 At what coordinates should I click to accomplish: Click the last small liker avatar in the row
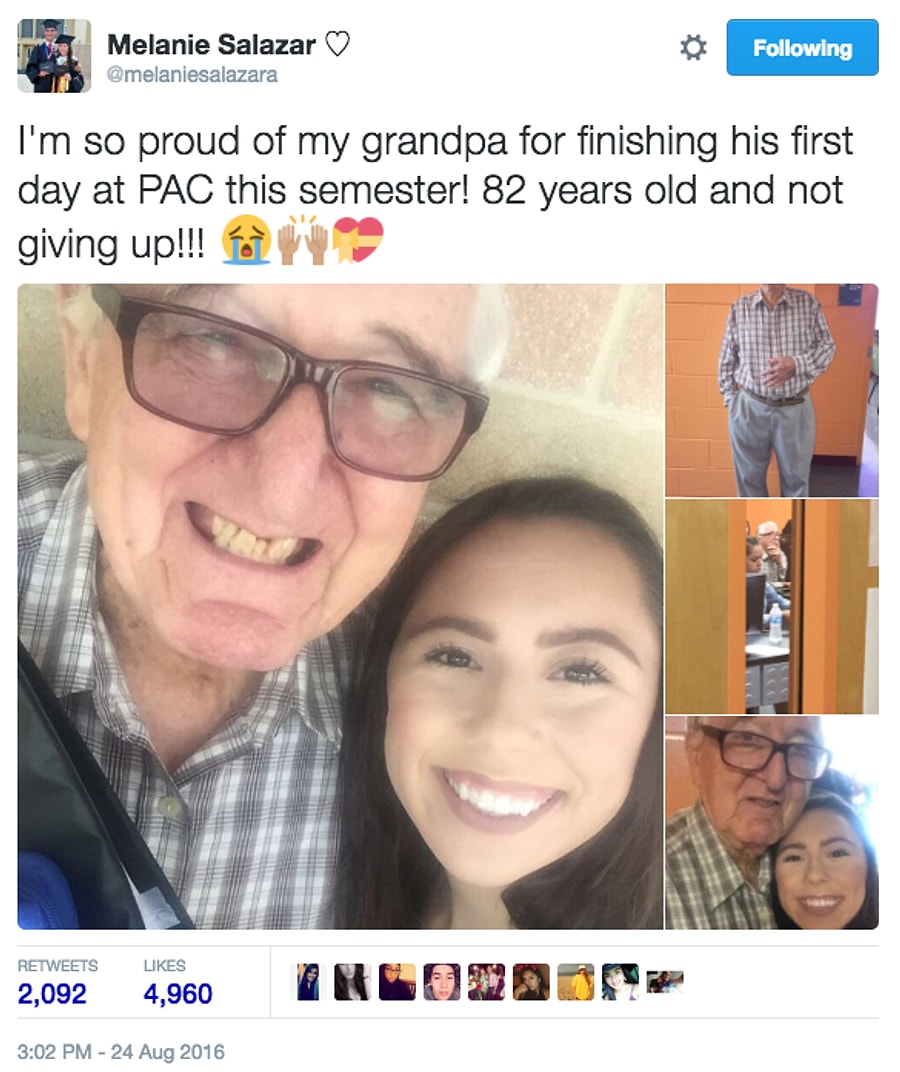[x=664, y=982]
